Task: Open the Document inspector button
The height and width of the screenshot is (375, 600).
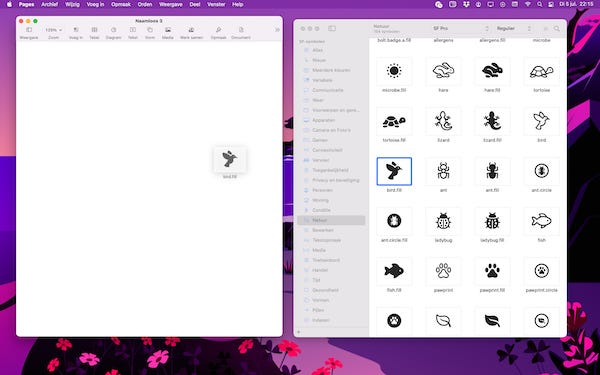Action: click(241, 33)
